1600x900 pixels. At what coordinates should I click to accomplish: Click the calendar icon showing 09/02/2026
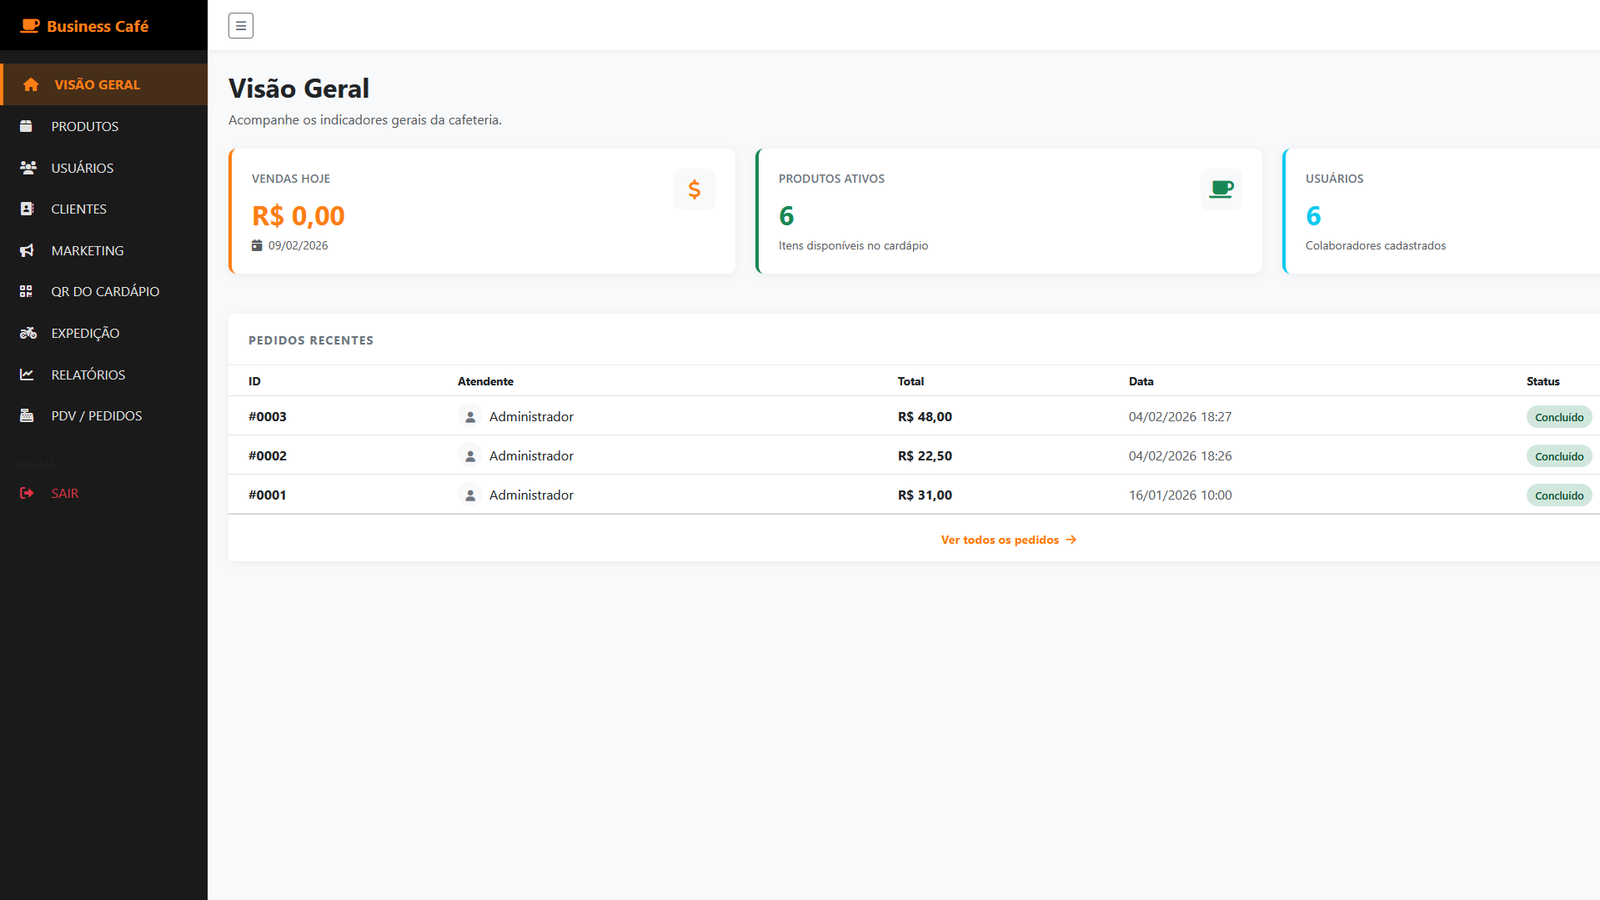(x=258, y=245)
